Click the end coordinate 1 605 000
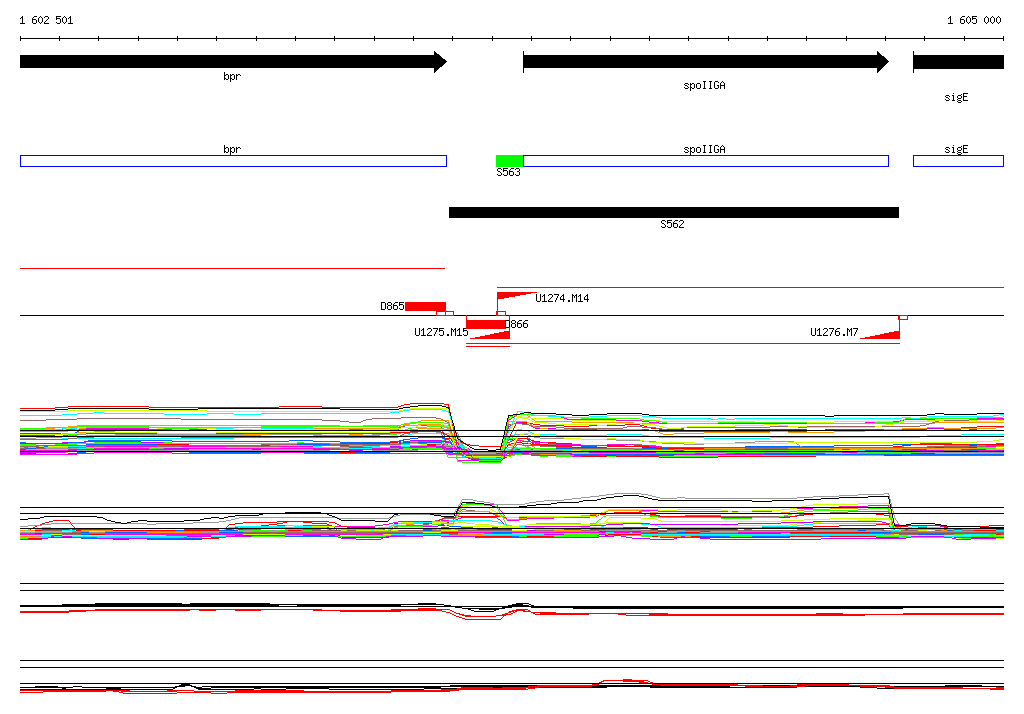1024x714 pixels. pyautogui.click(x=974, y=20)
